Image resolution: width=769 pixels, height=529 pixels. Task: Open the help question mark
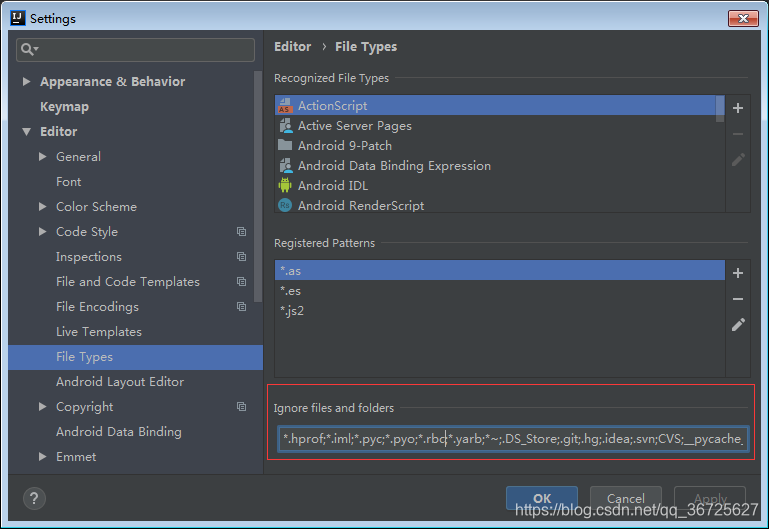point(34,499)
